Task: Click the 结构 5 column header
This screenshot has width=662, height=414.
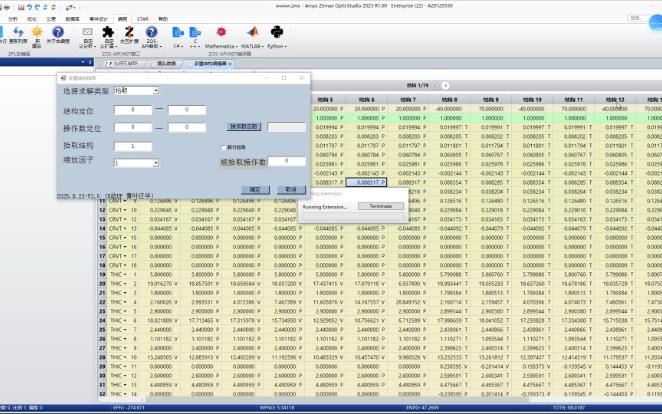Action: pyautogui.click(x=325, y=100)
